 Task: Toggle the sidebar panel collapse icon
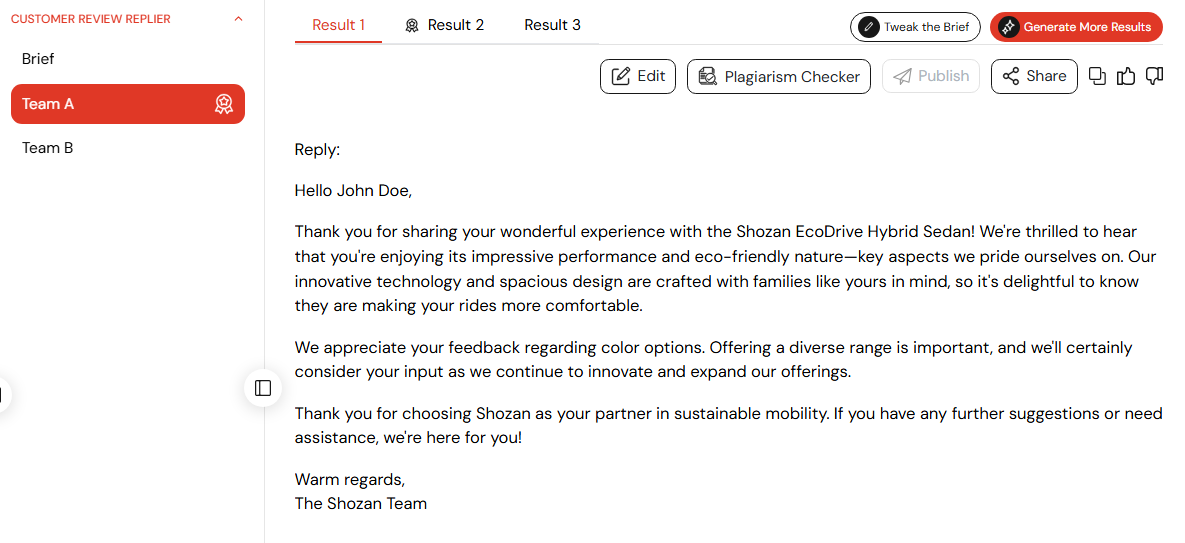click(263, 388)
